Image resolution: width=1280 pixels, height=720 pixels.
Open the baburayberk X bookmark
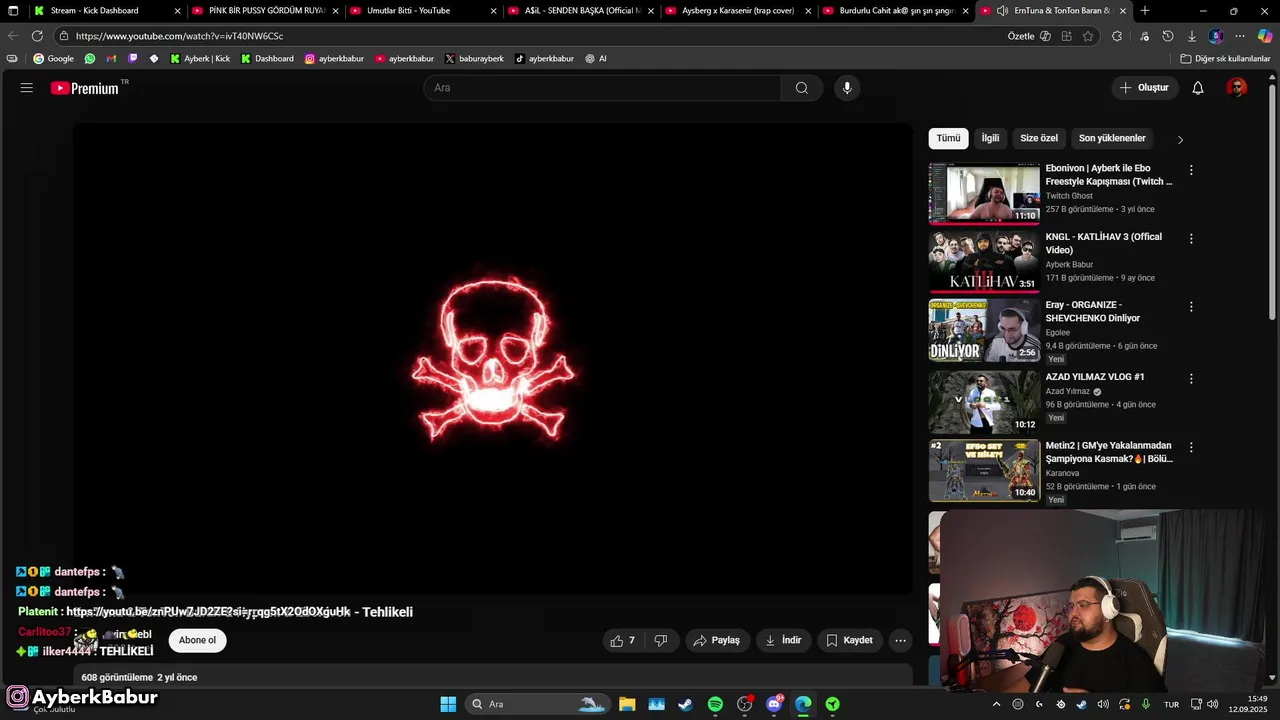pyautogui.click(x=474, y=59)
